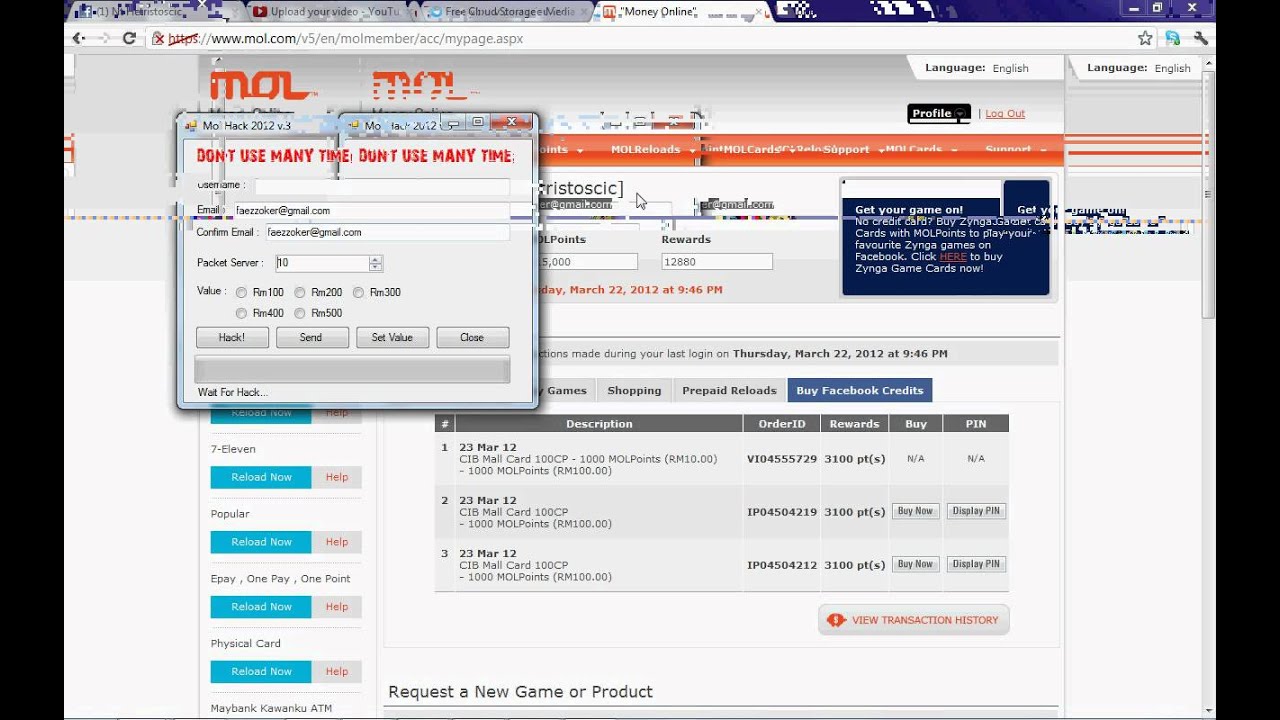Select the Rm300 value option

click(x=358, y=293)
